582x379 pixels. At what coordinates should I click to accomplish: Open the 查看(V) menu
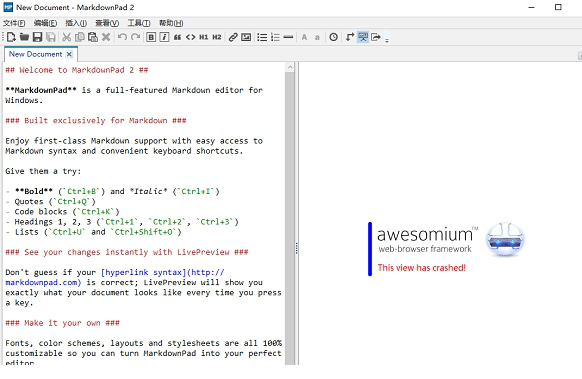(107, 23)
